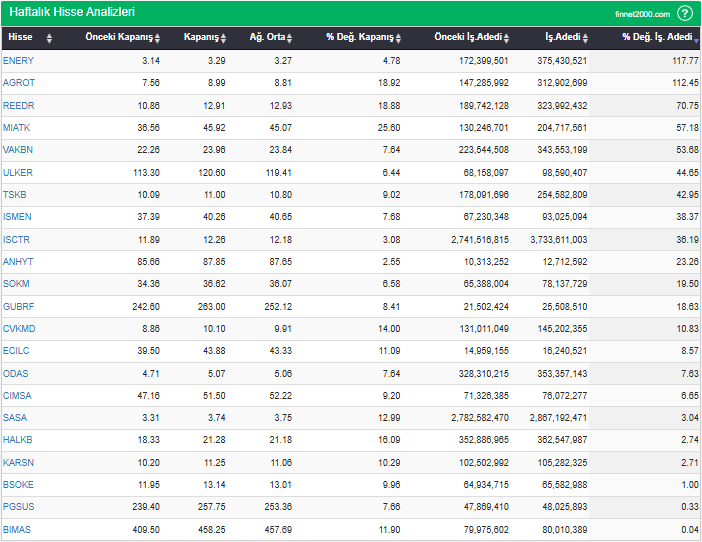Open the ANHYT stock link
This screenshot has height=542, width=702.
(18, 261)
